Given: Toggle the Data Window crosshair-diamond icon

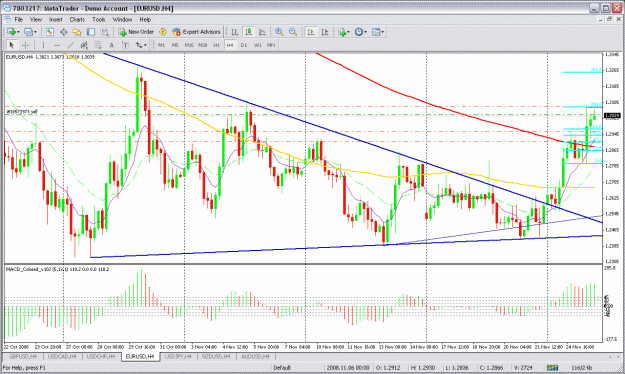Looking at the screenshot, I should coord(63,32).
